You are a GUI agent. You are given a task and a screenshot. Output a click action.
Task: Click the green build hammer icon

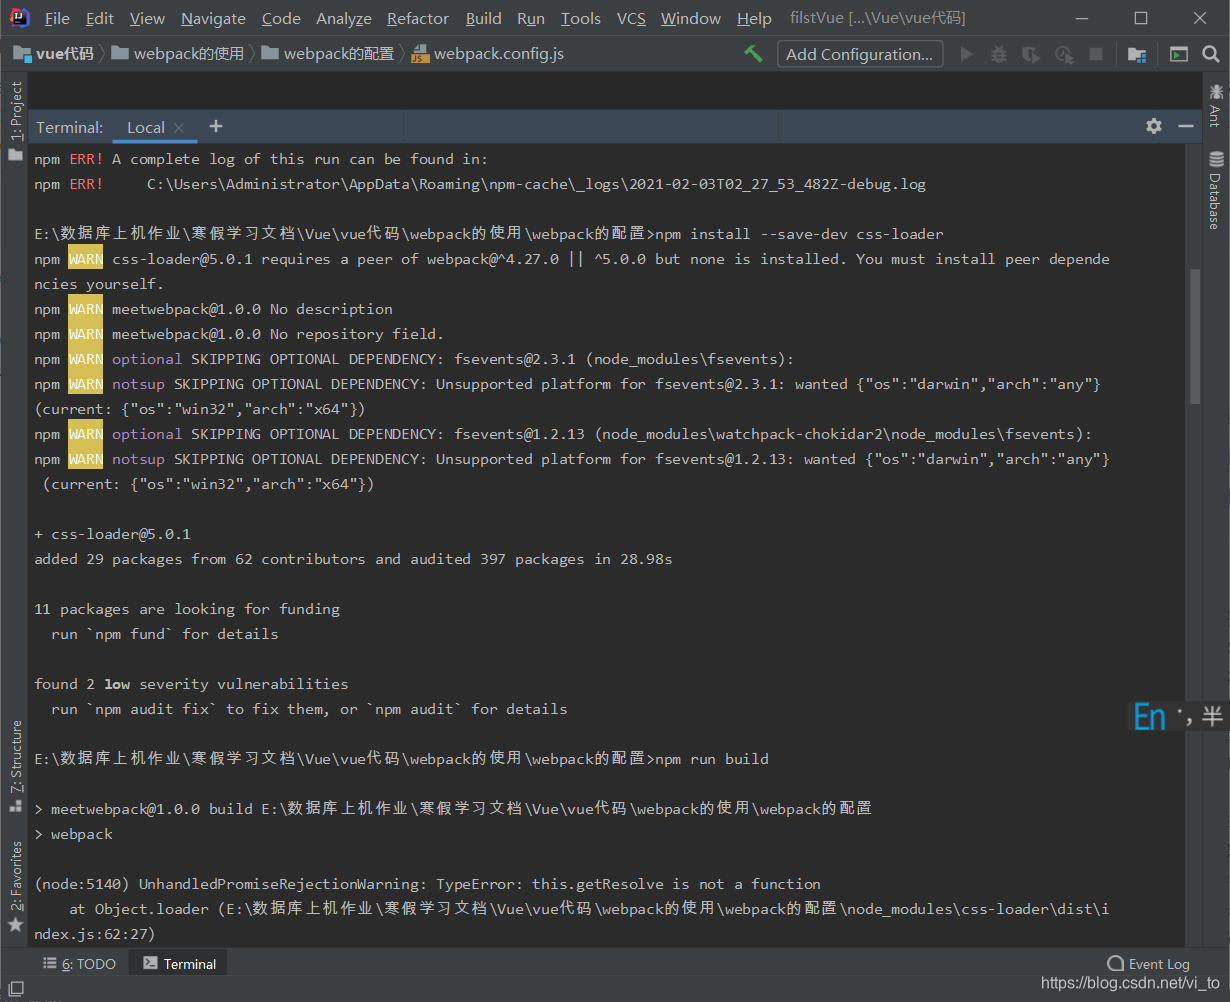tap(753, 54)
